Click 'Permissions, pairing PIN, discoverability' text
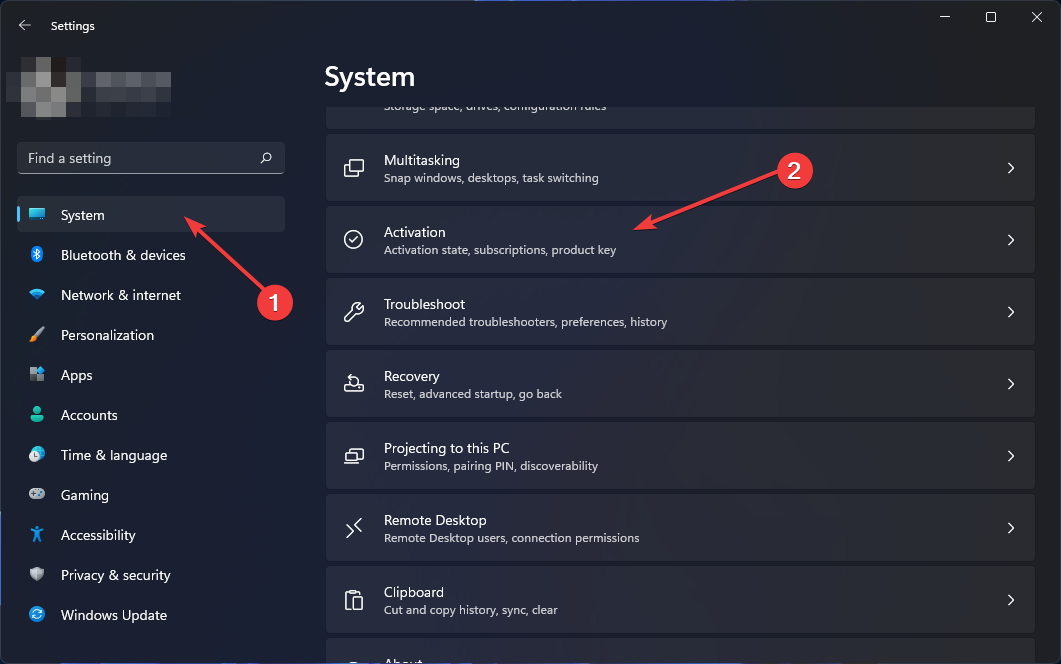Screen dimensions: 1061x664 491,466
